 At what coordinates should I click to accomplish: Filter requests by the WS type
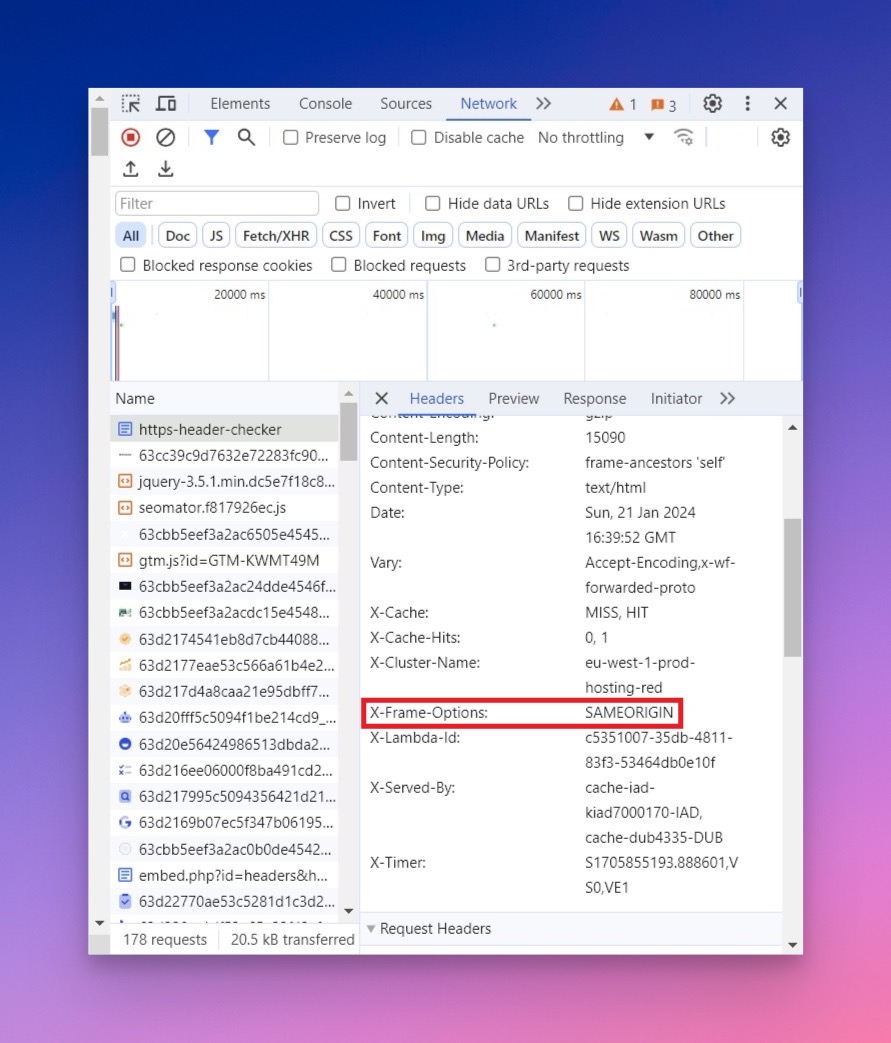click(x=608, y=235)
